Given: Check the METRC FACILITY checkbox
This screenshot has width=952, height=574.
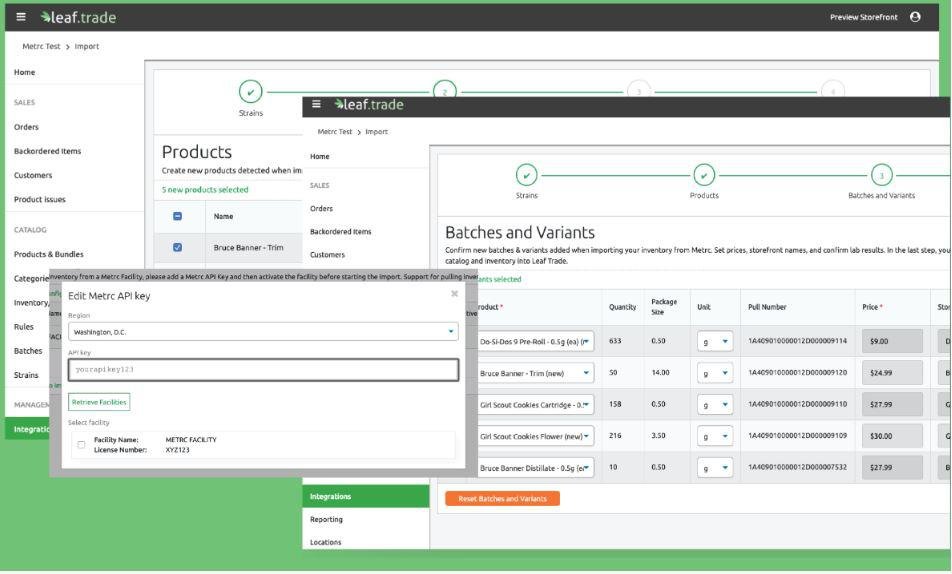Looking at the screenshot, I should click(x=81, y=445).
